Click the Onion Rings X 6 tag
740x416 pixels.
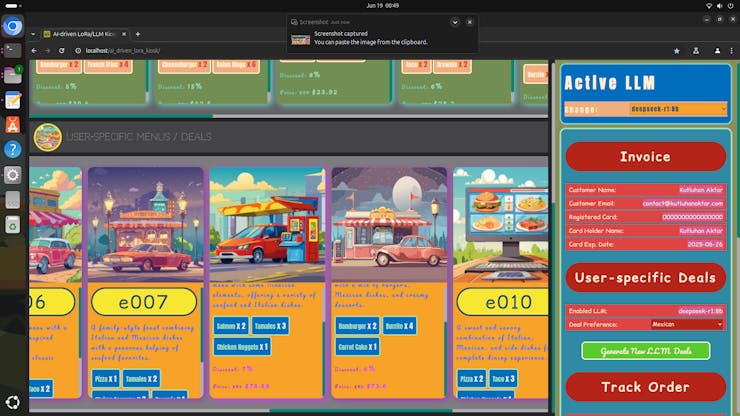point(236,65)
